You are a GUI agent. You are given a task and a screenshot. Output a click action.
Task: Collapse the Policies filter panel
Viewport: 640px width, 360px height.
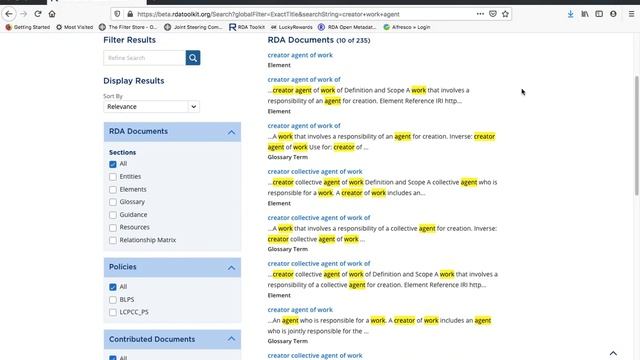coord(231,267)
